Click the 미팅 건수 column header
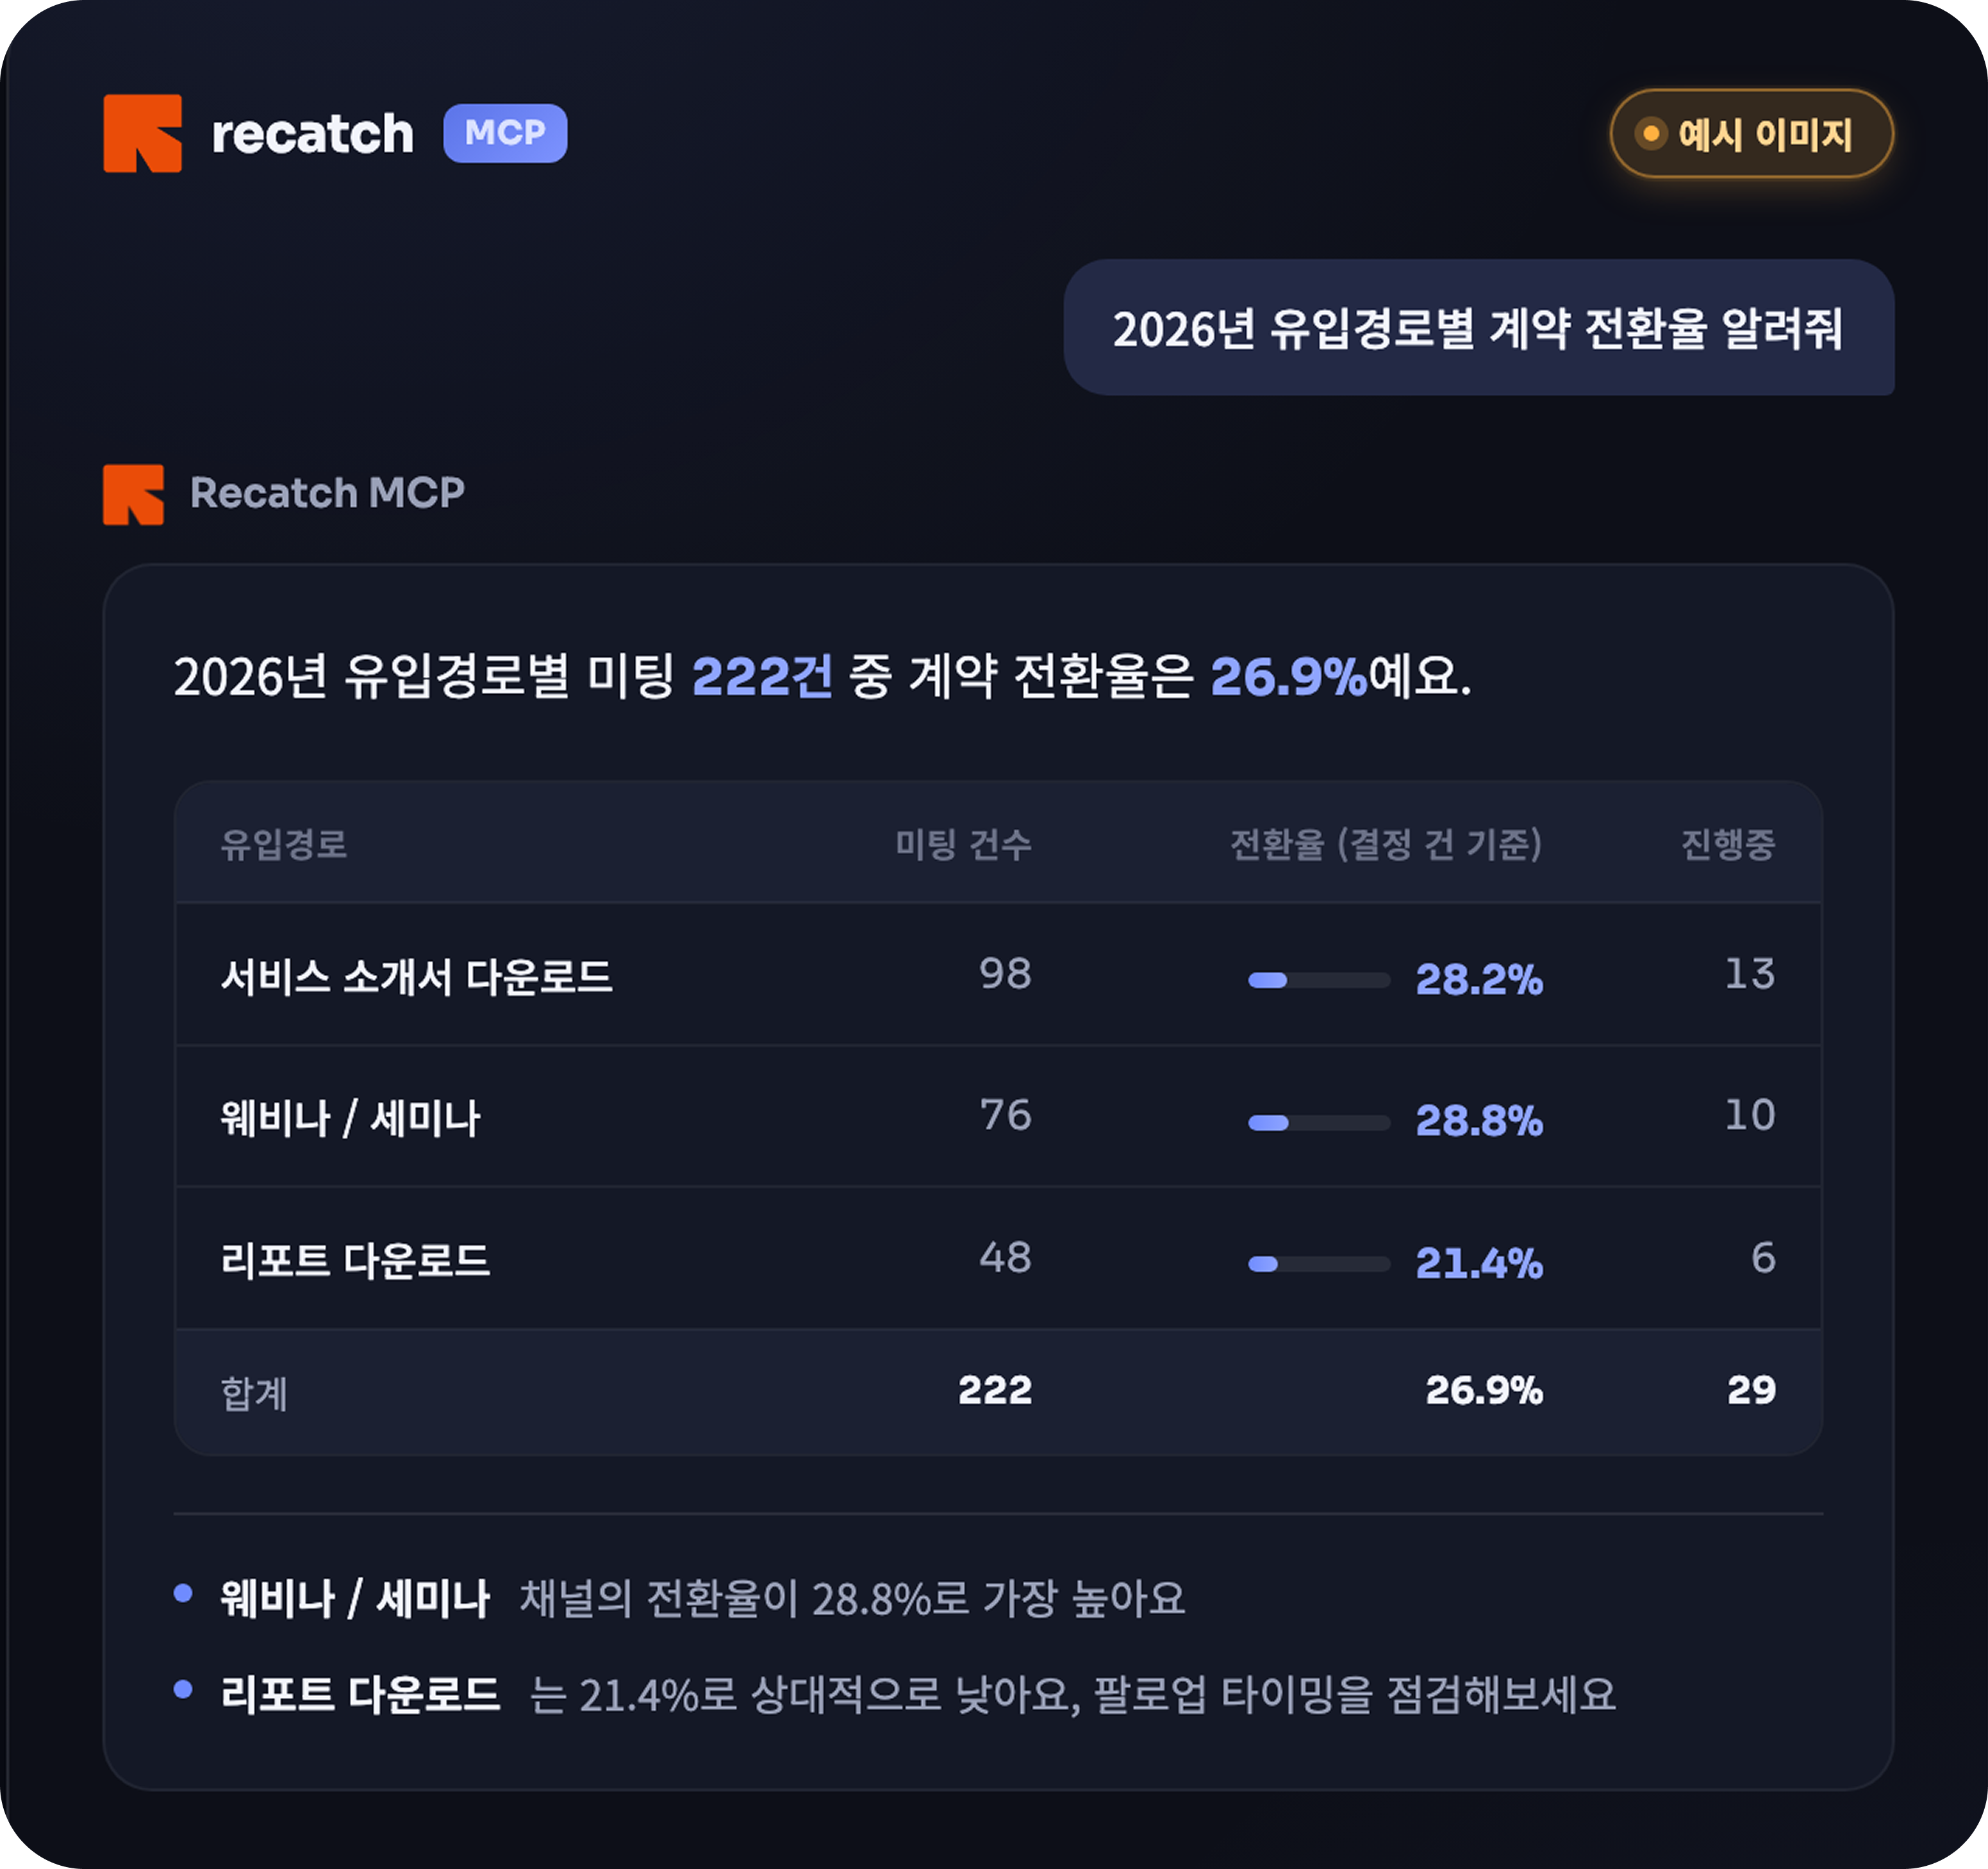The height and width of the screenshot is (1869, 1988). tap(963, 845)
